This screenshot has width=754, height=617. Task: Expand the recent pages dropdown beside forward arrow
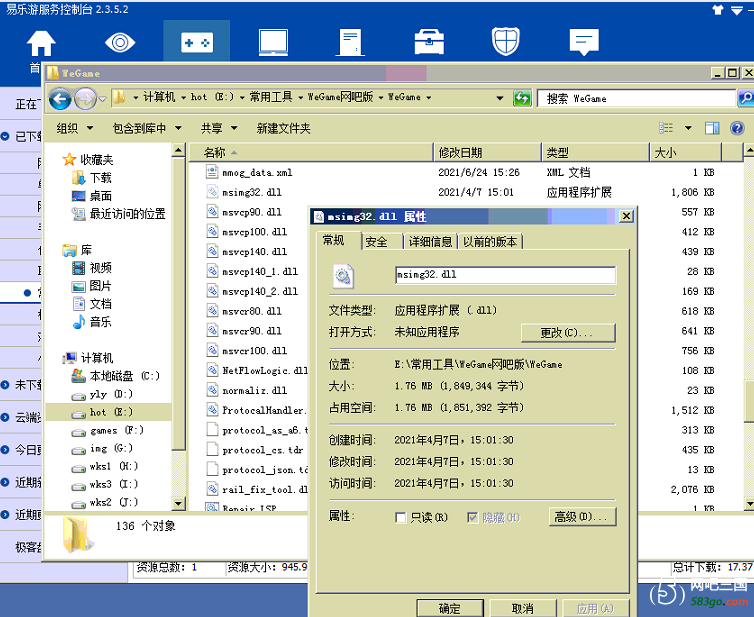102,99
